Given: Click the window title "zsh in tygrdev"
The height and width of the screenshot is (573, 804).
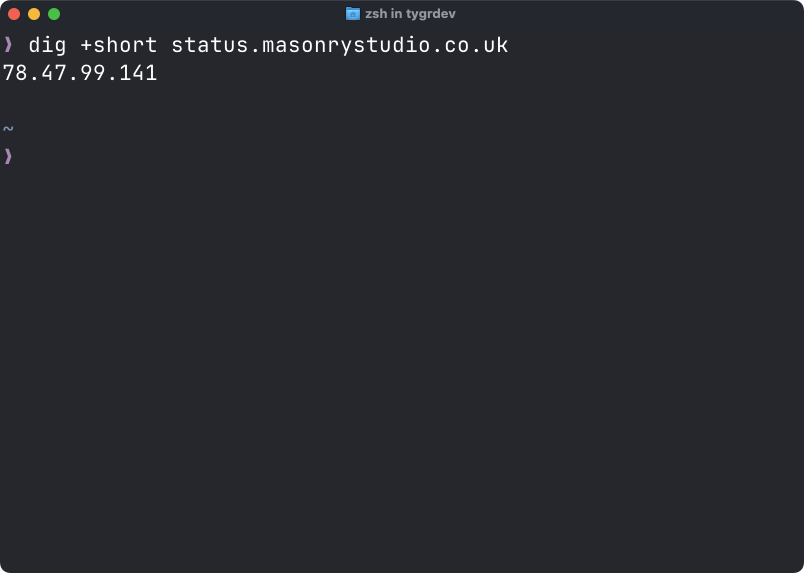Looking at the screenshot, I should 410,14.
